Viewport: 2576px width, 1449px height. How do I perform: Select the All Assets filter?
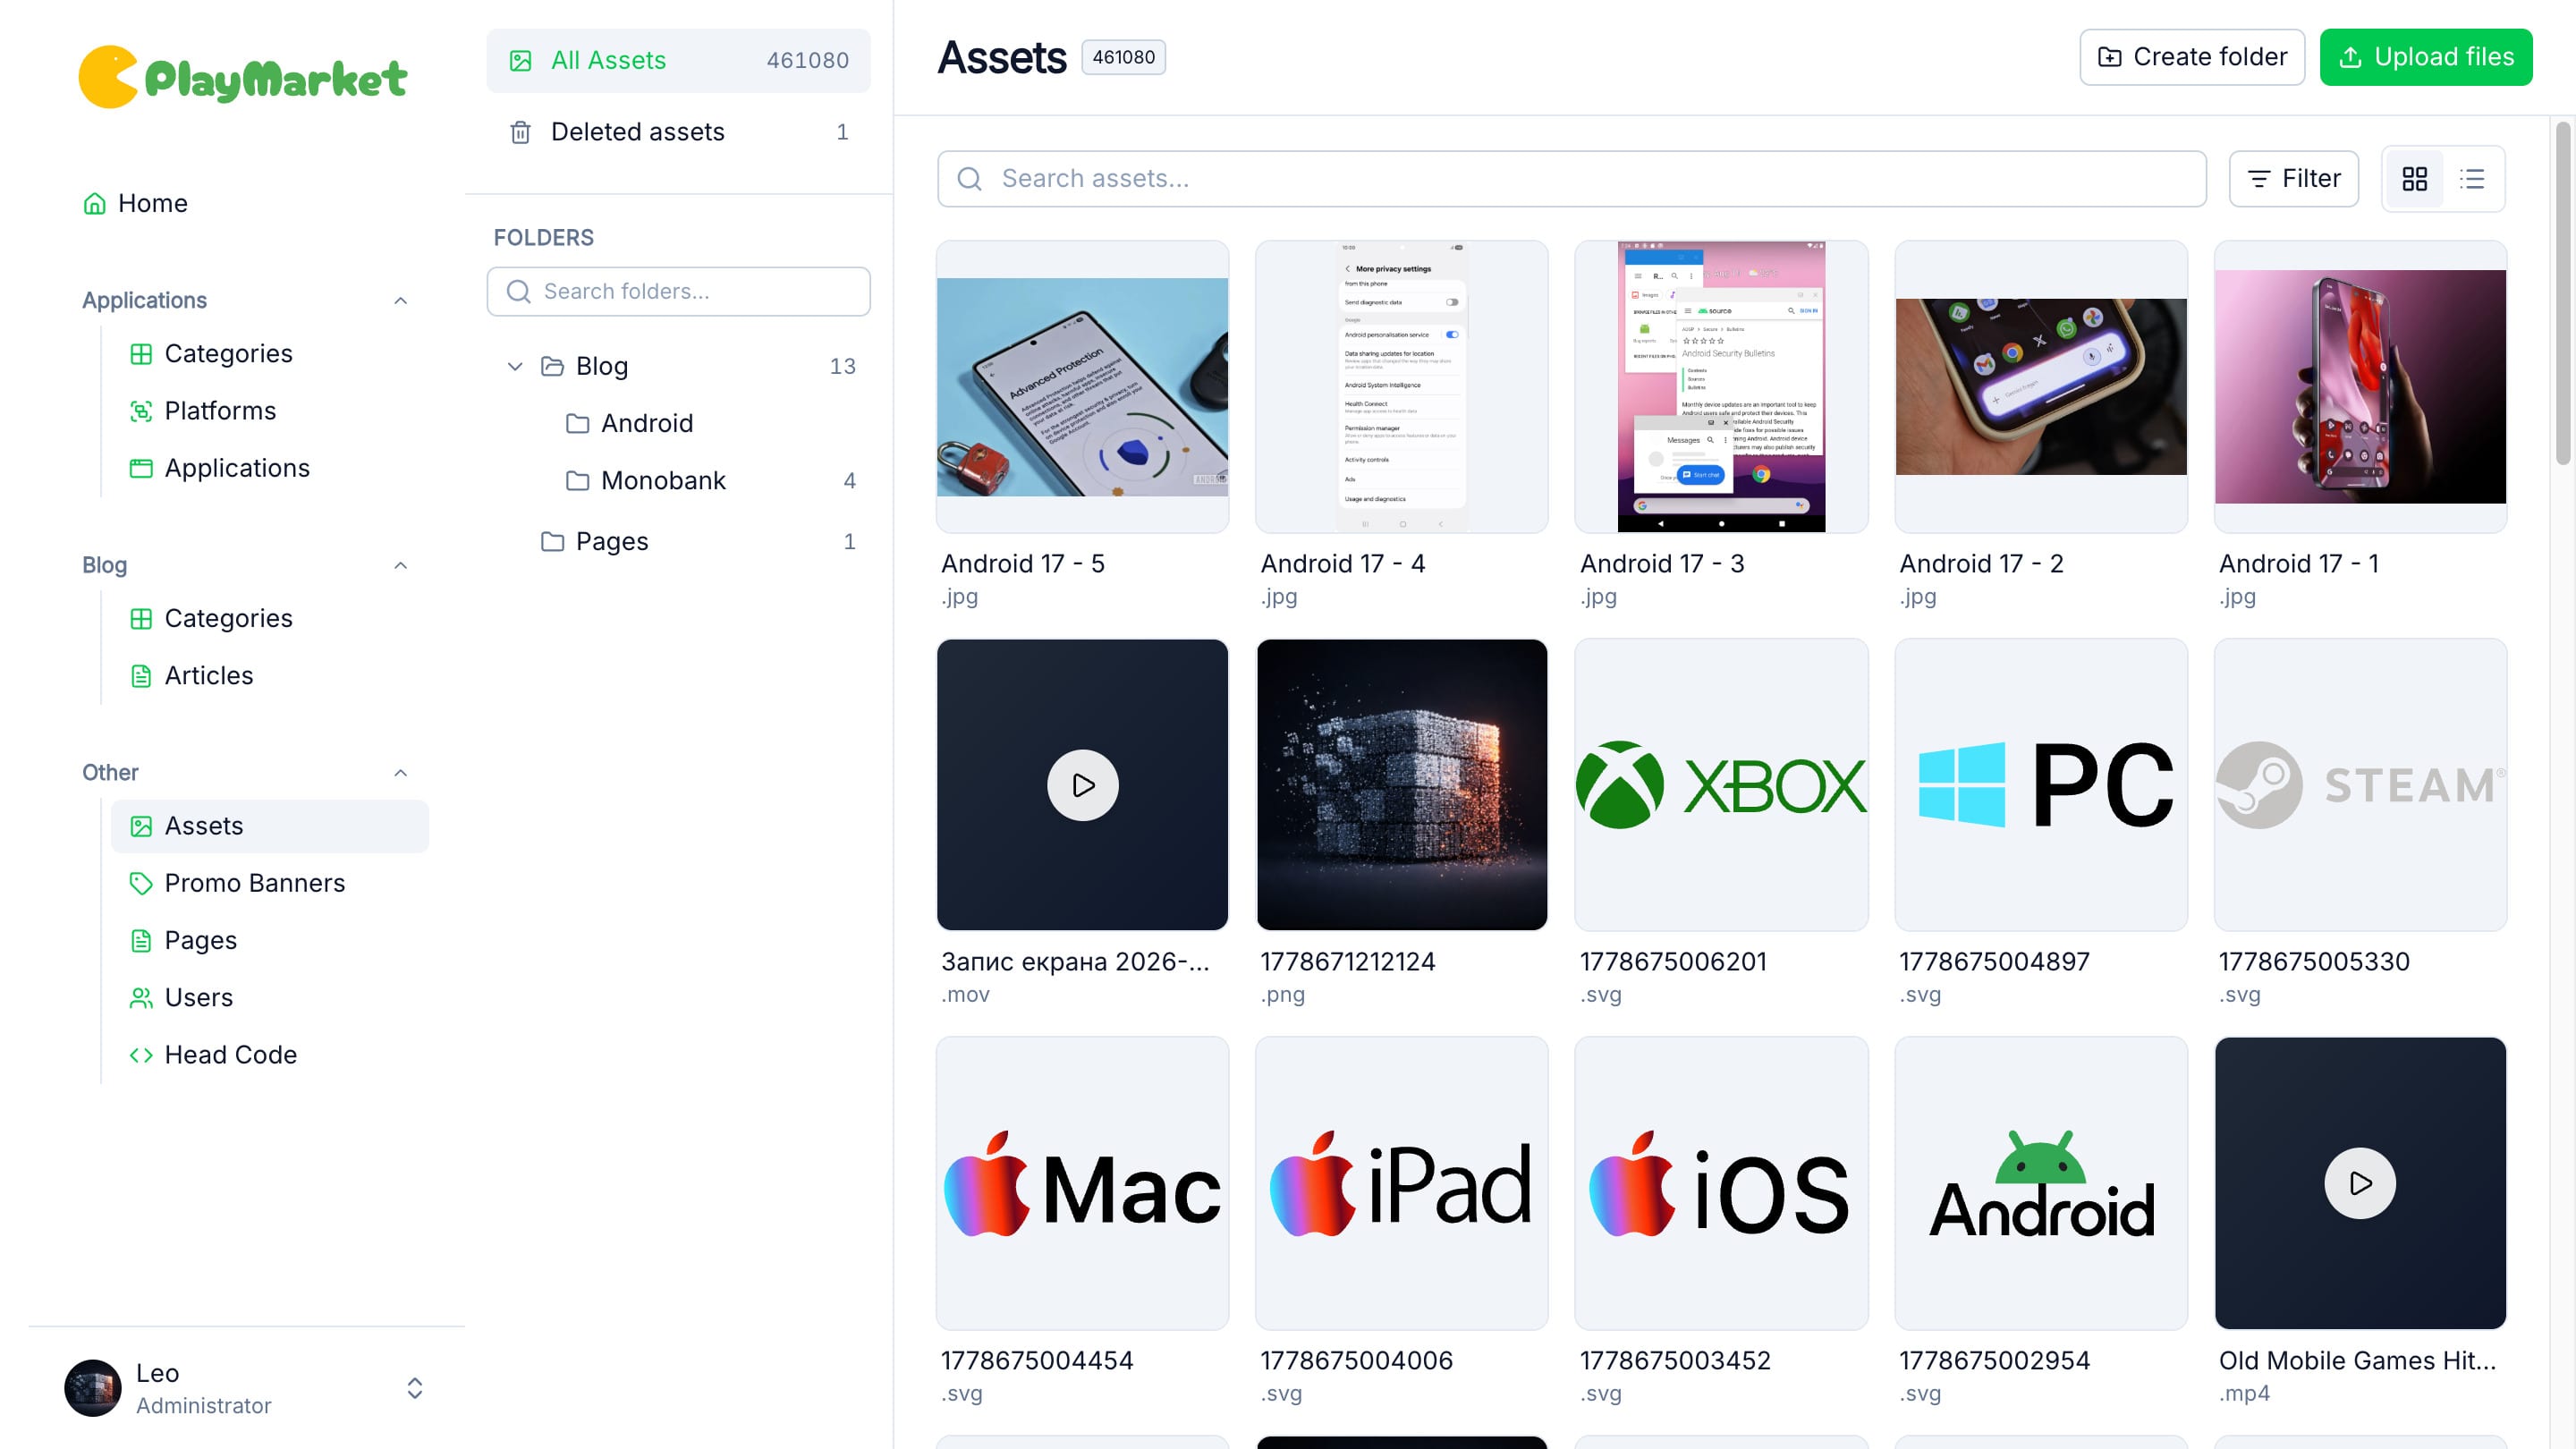pyautogui.click(x=678, y=60)
